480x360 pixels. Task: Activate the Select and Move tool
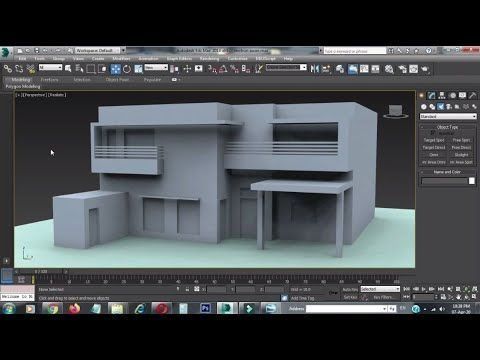[x=116, y=69]
